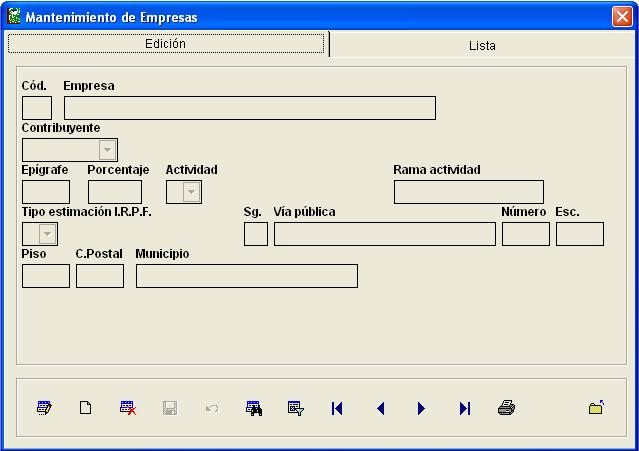Click the application icon in title bar
This screenshot has height=451, width=639.
(14, 16)
